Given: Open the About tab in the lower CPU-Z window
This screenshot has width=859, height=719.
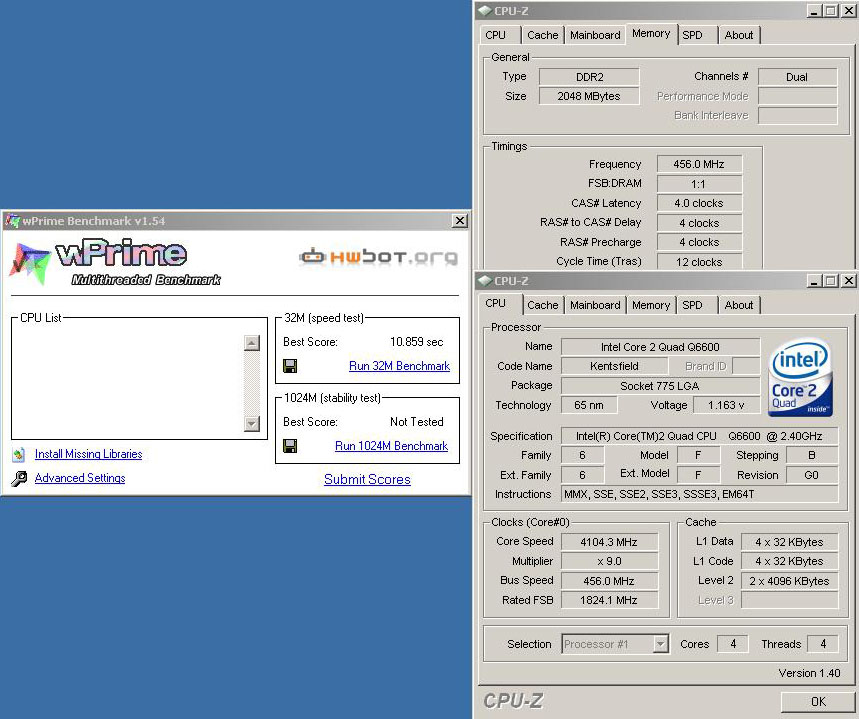Looking at the screenshot, I should click(x=739, y=305).
